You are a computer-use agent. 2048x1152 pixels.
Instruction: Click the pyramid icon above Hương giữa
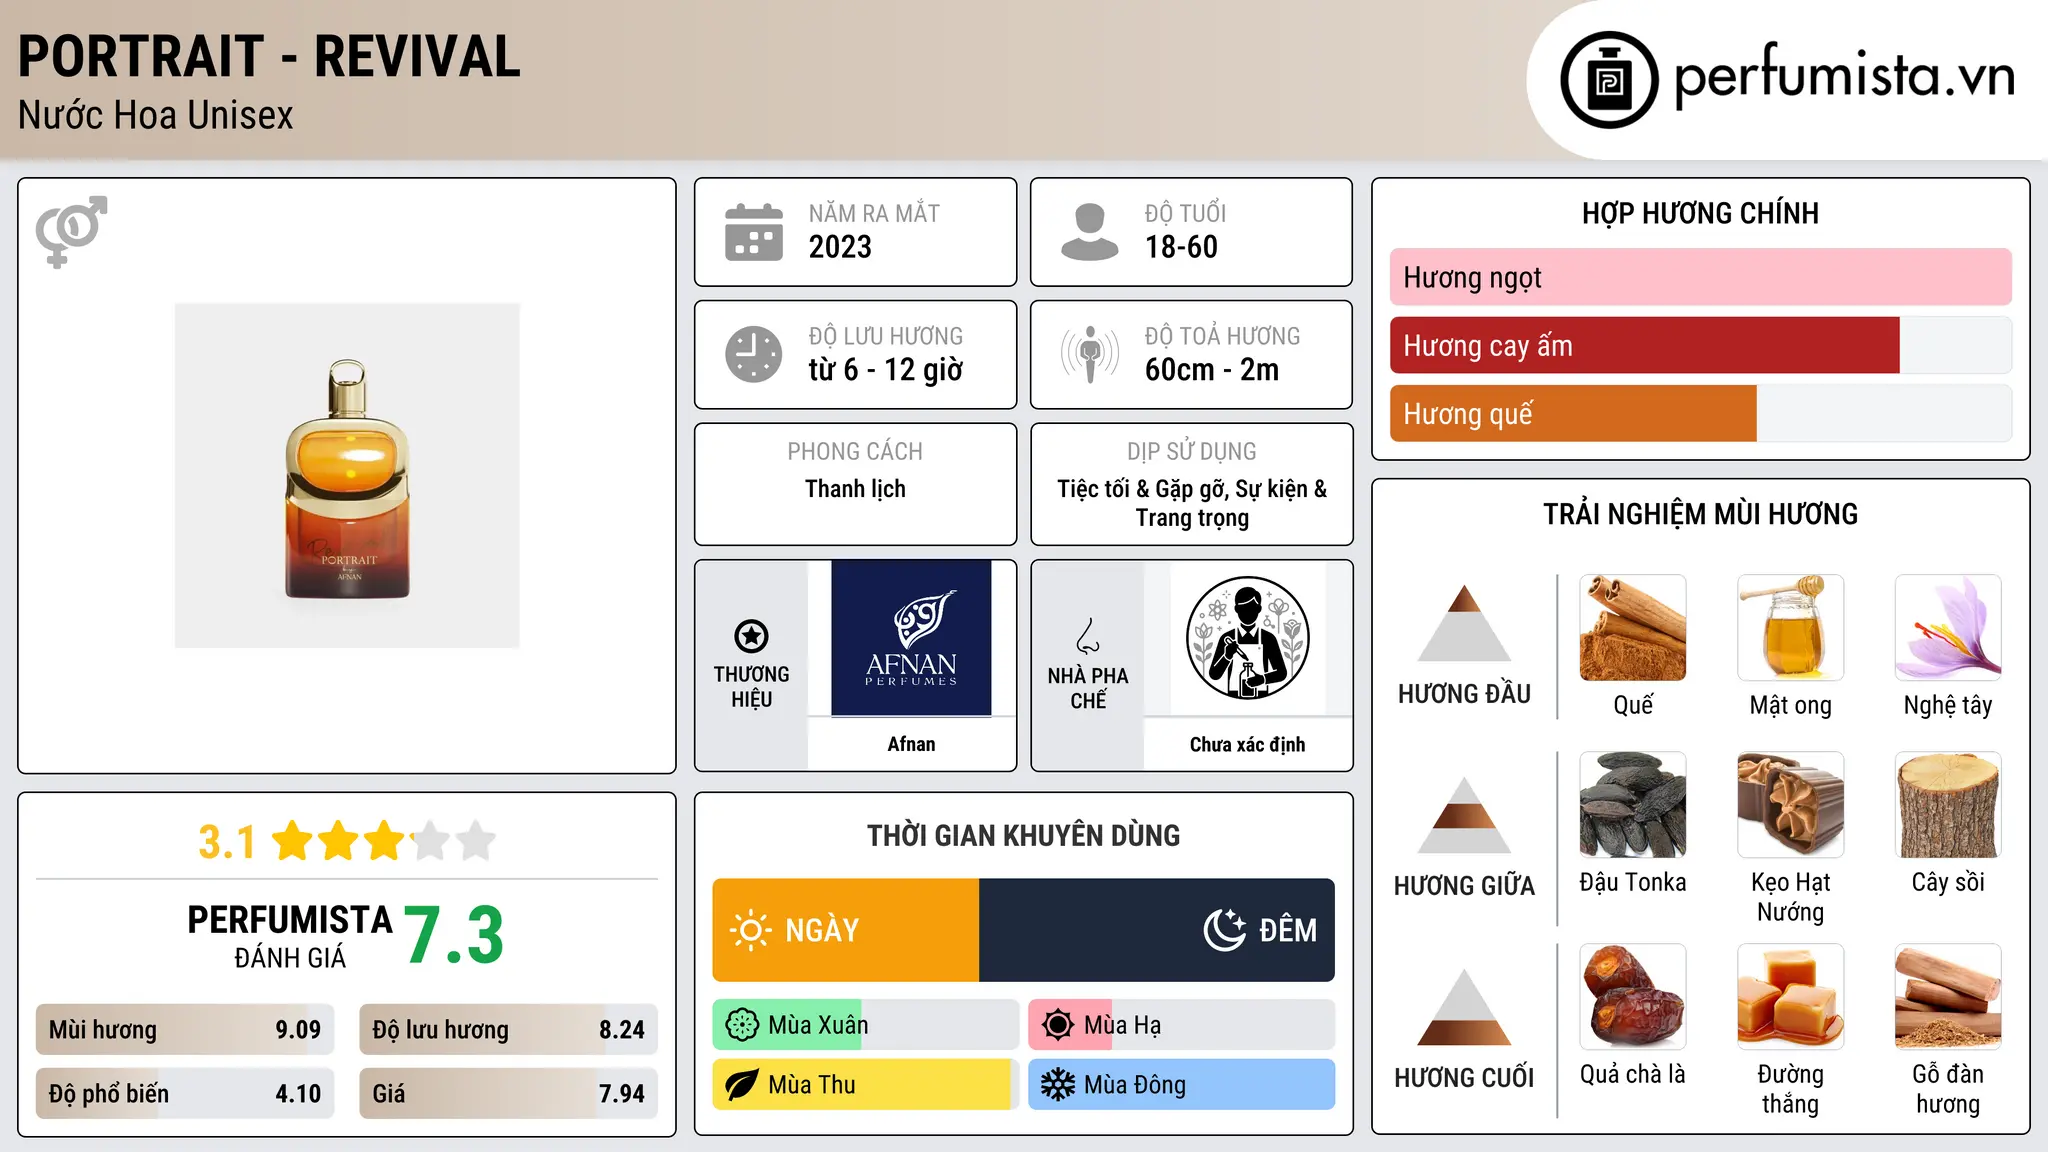point(1464,814)
